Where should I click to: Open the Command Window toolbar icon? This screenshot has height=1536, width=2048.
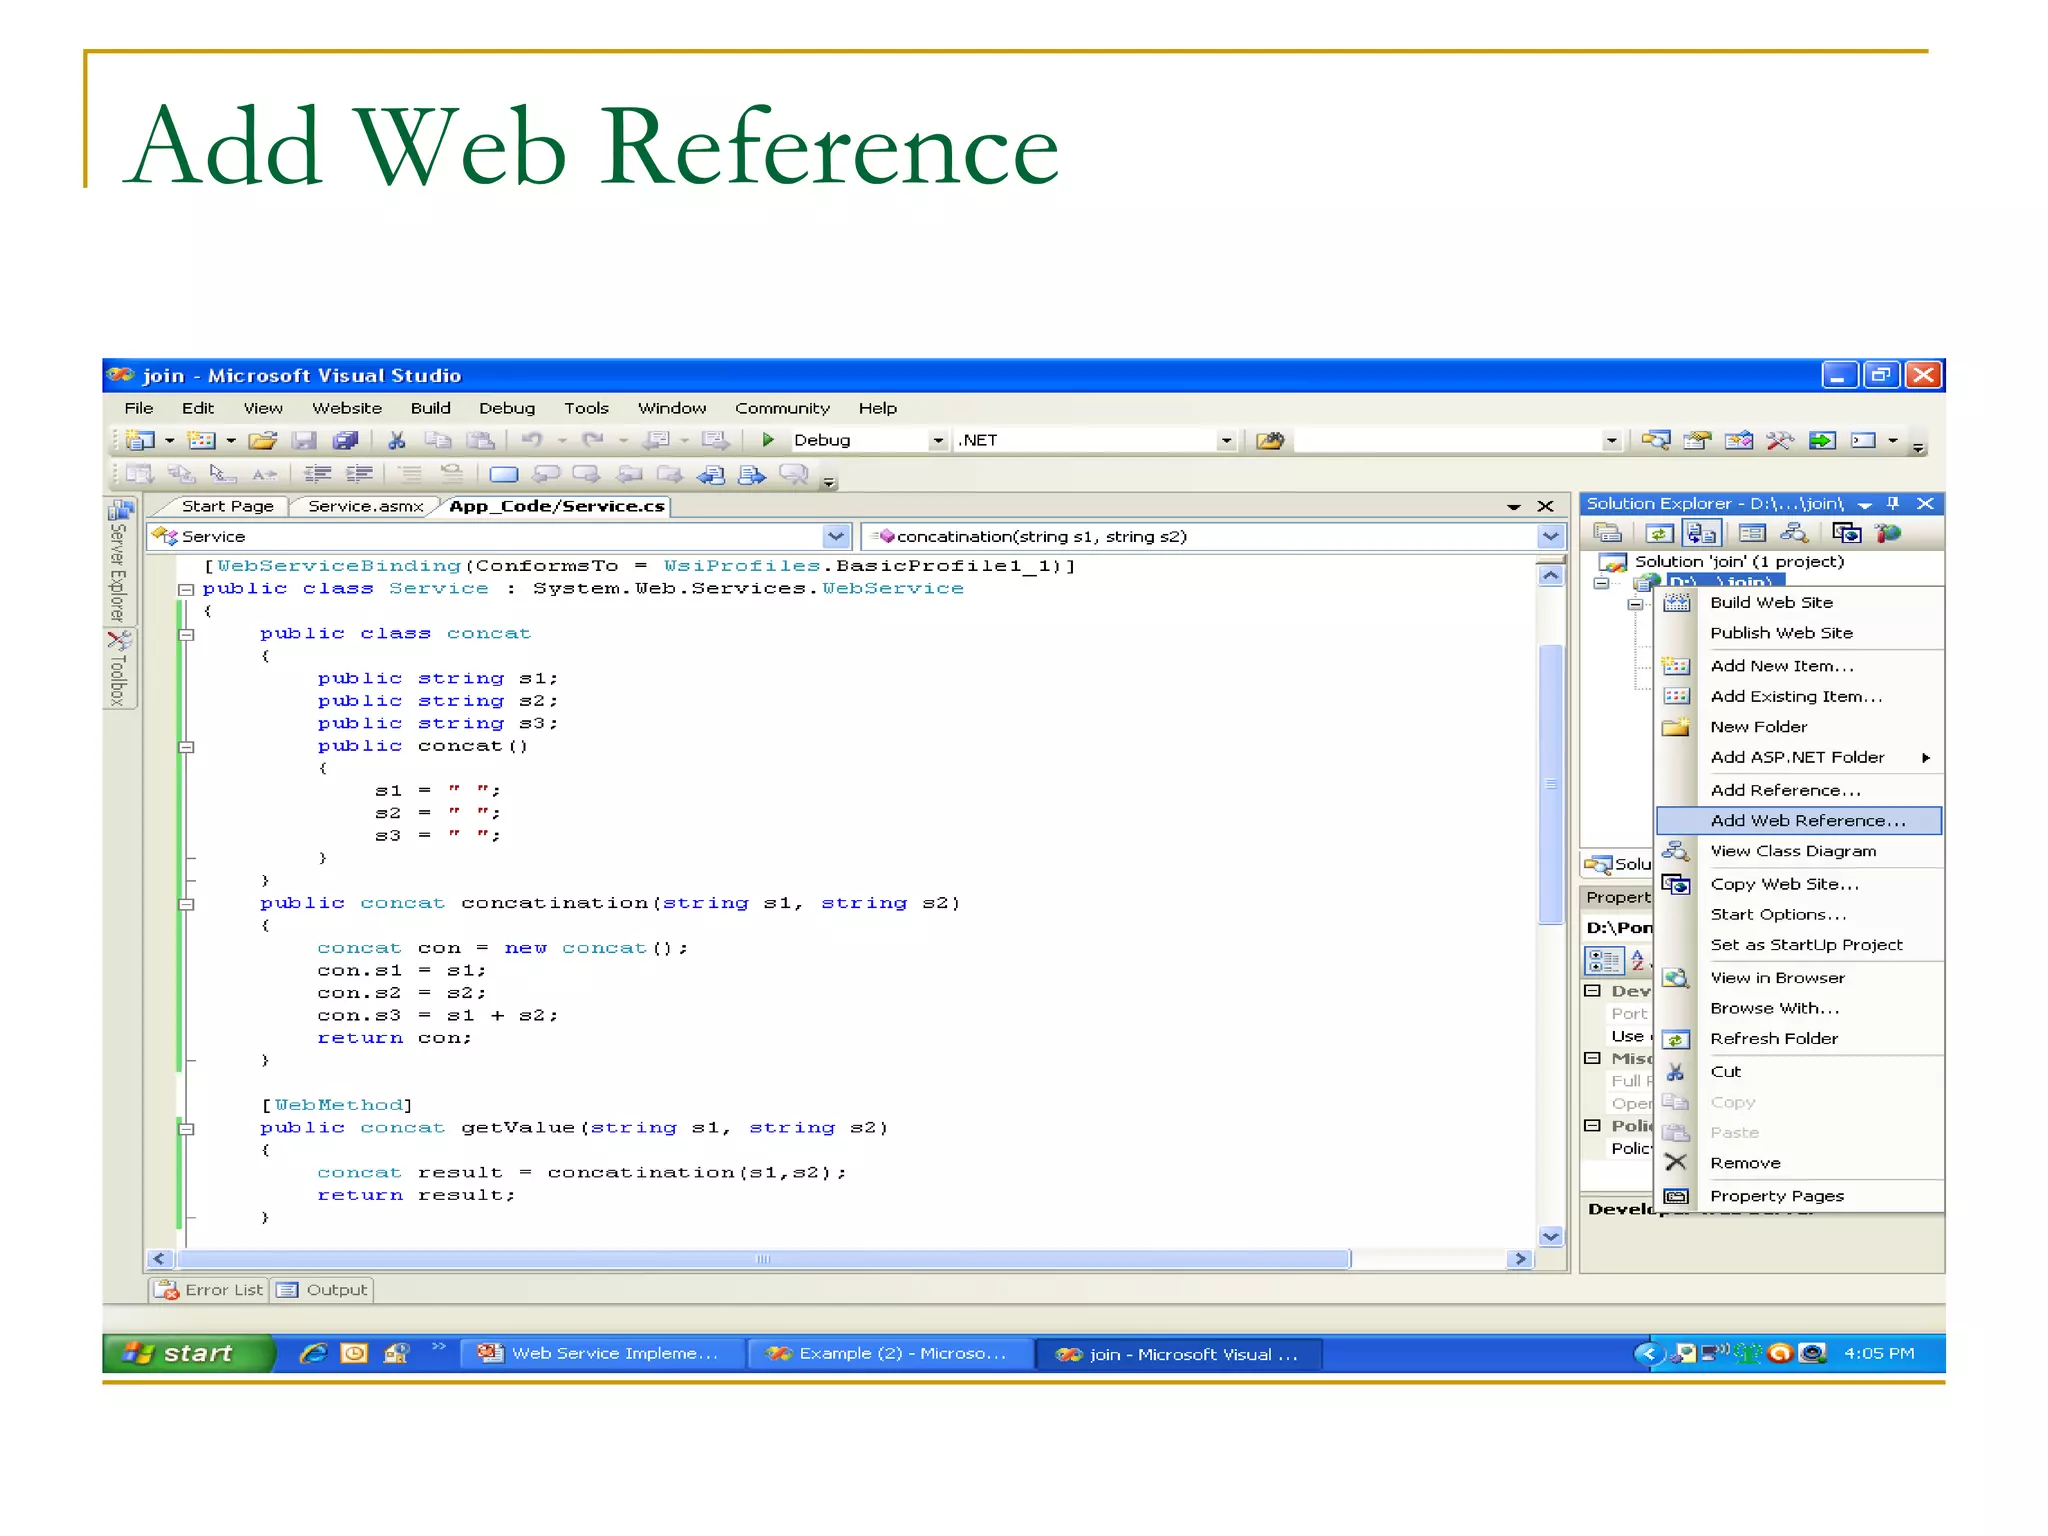[1863, 440]
